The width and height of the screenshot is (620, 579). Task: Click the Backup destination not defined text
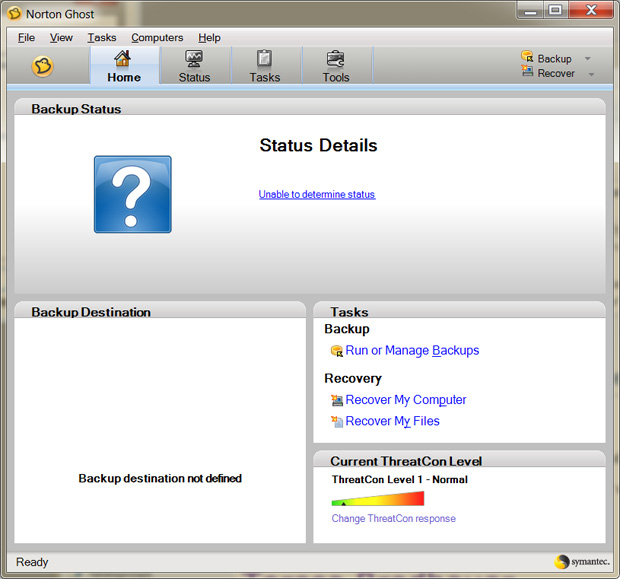[160, 478]
